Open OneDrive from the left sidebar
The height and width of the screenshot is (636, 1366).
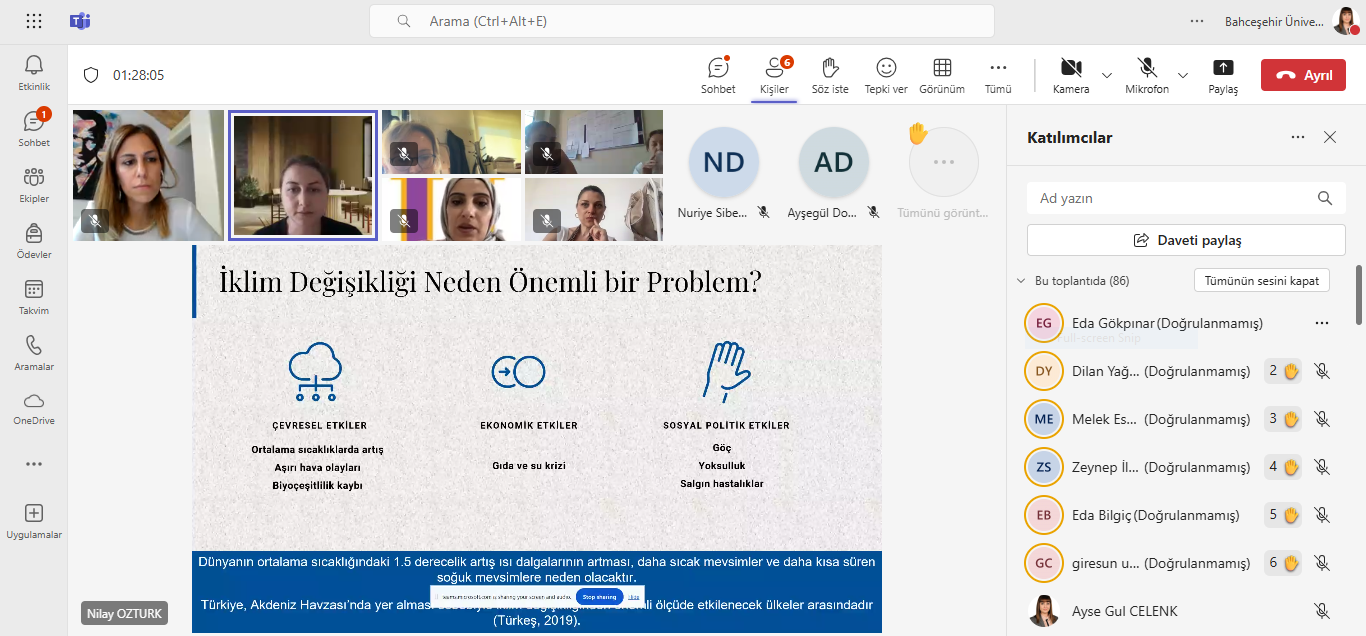click(x=34, y=408)
